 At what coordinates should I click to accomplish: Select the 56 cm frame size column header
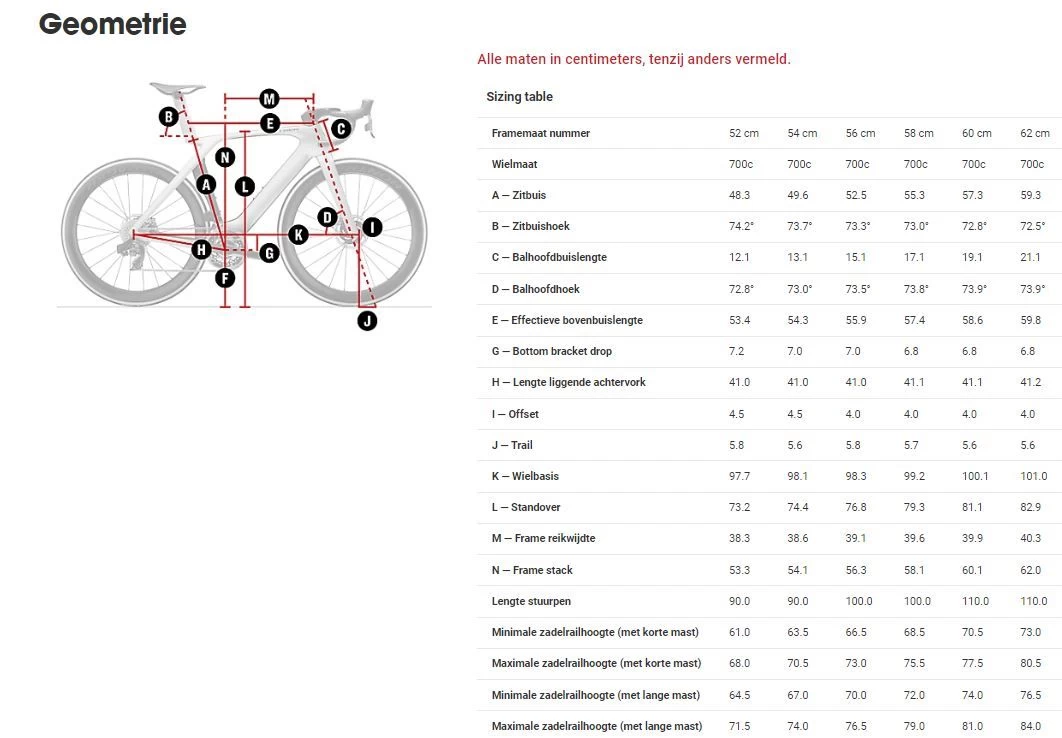[x=860, y=133]
